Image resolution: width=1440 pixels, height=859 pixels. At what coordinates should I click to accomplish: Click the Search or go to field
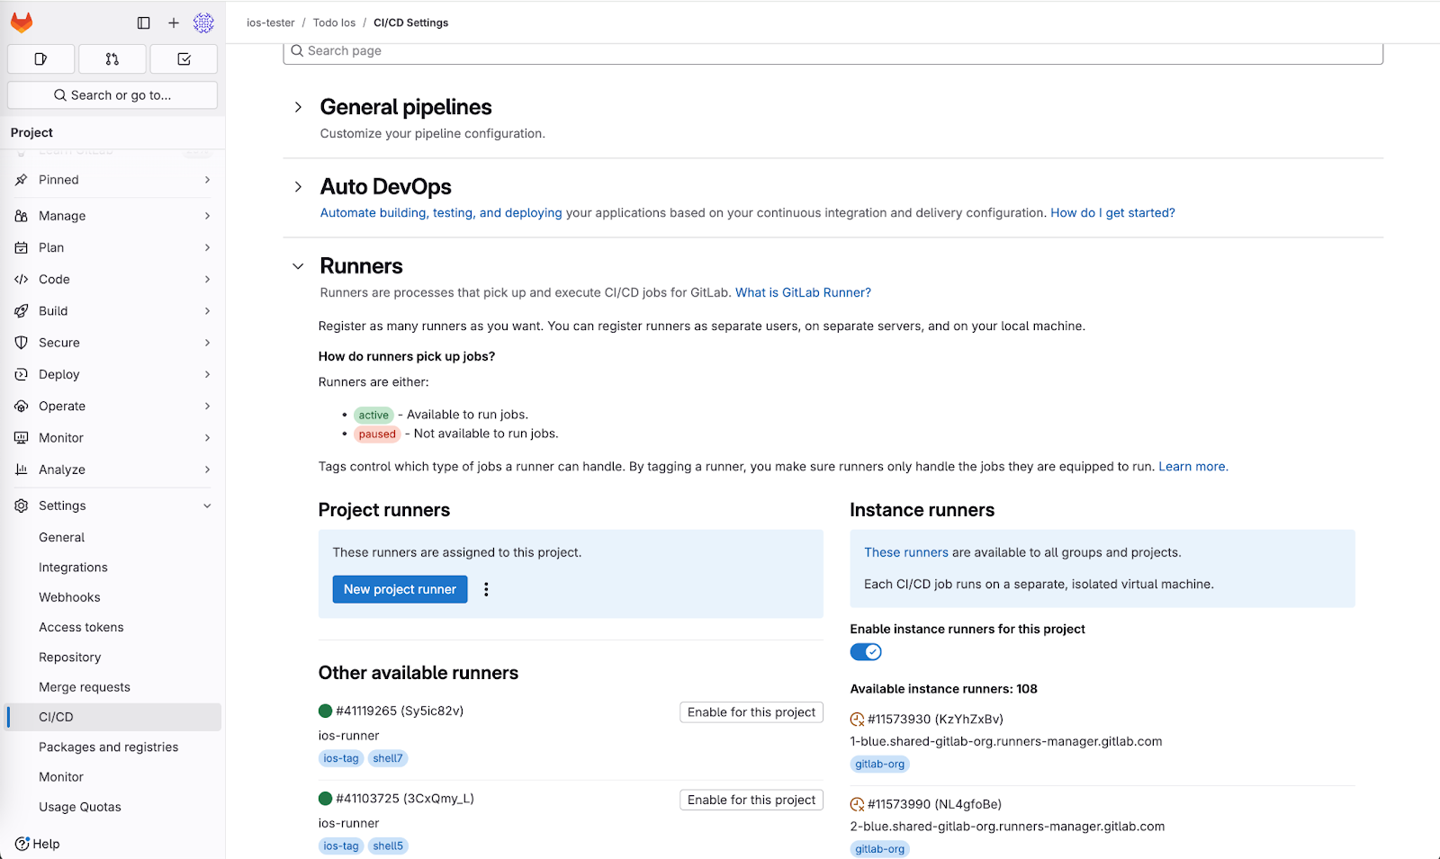point(112,95)
